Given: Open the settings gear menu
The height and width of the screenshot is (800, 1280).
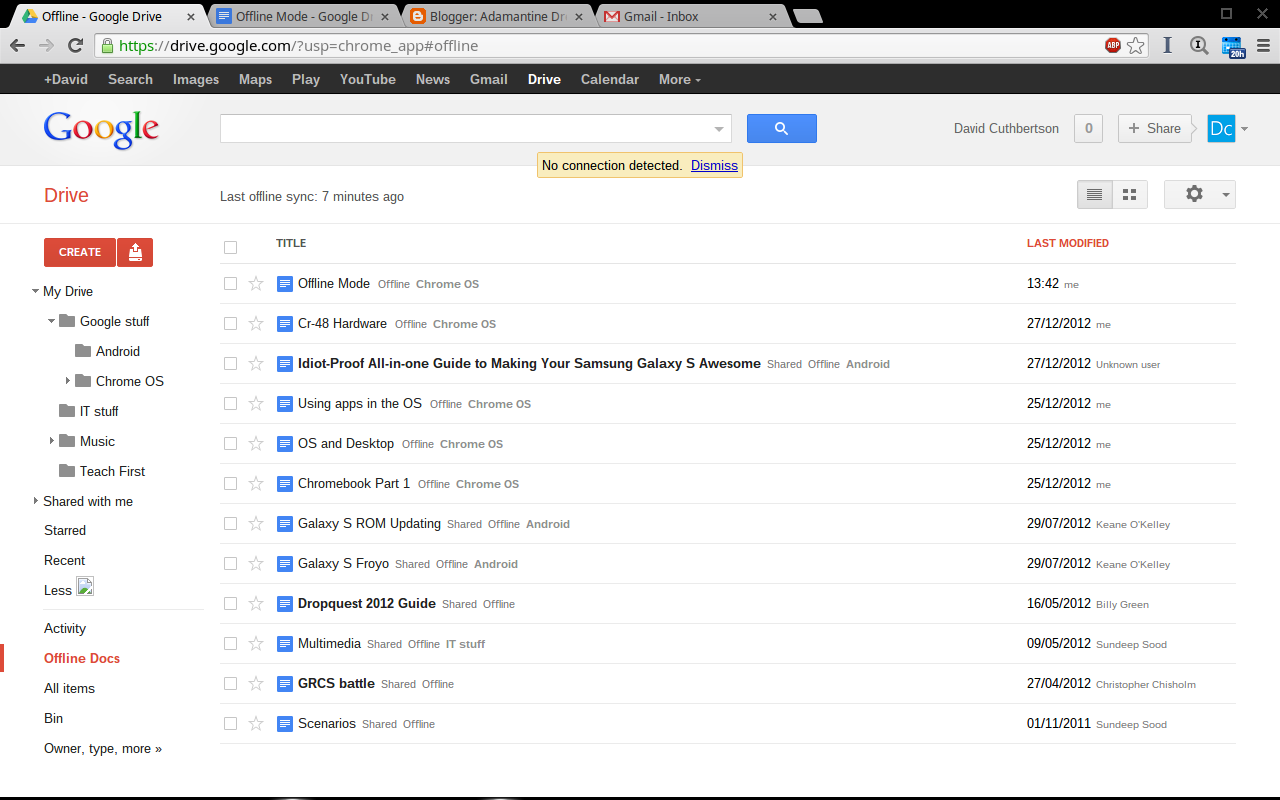Looking at the screenshot, I should 1200,195.
